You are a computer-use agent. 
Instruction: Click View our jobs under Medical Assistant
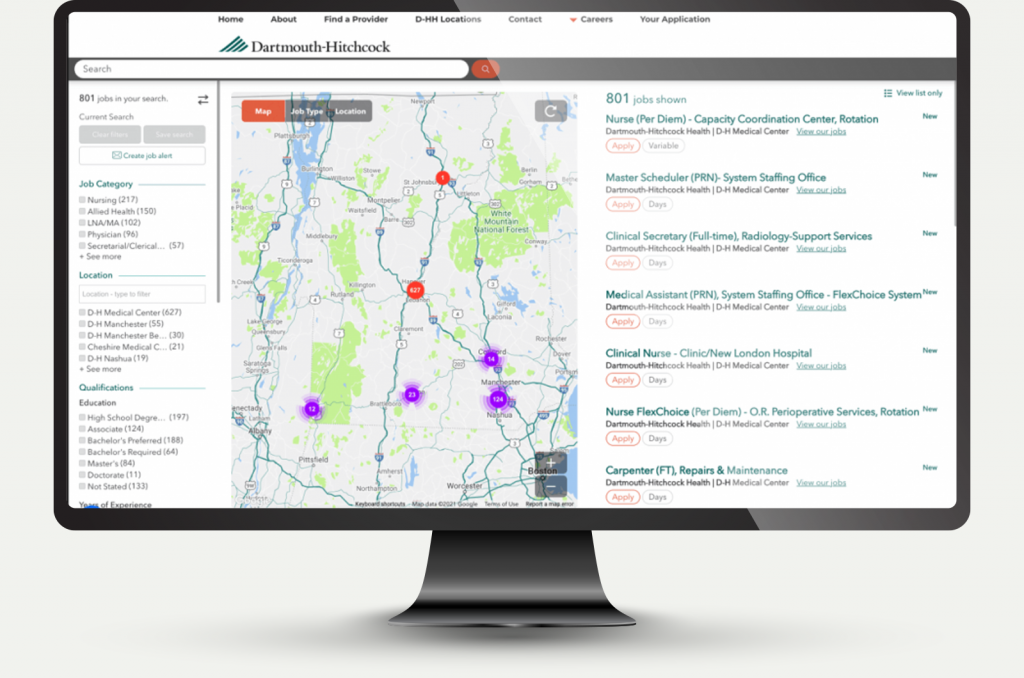821,307
